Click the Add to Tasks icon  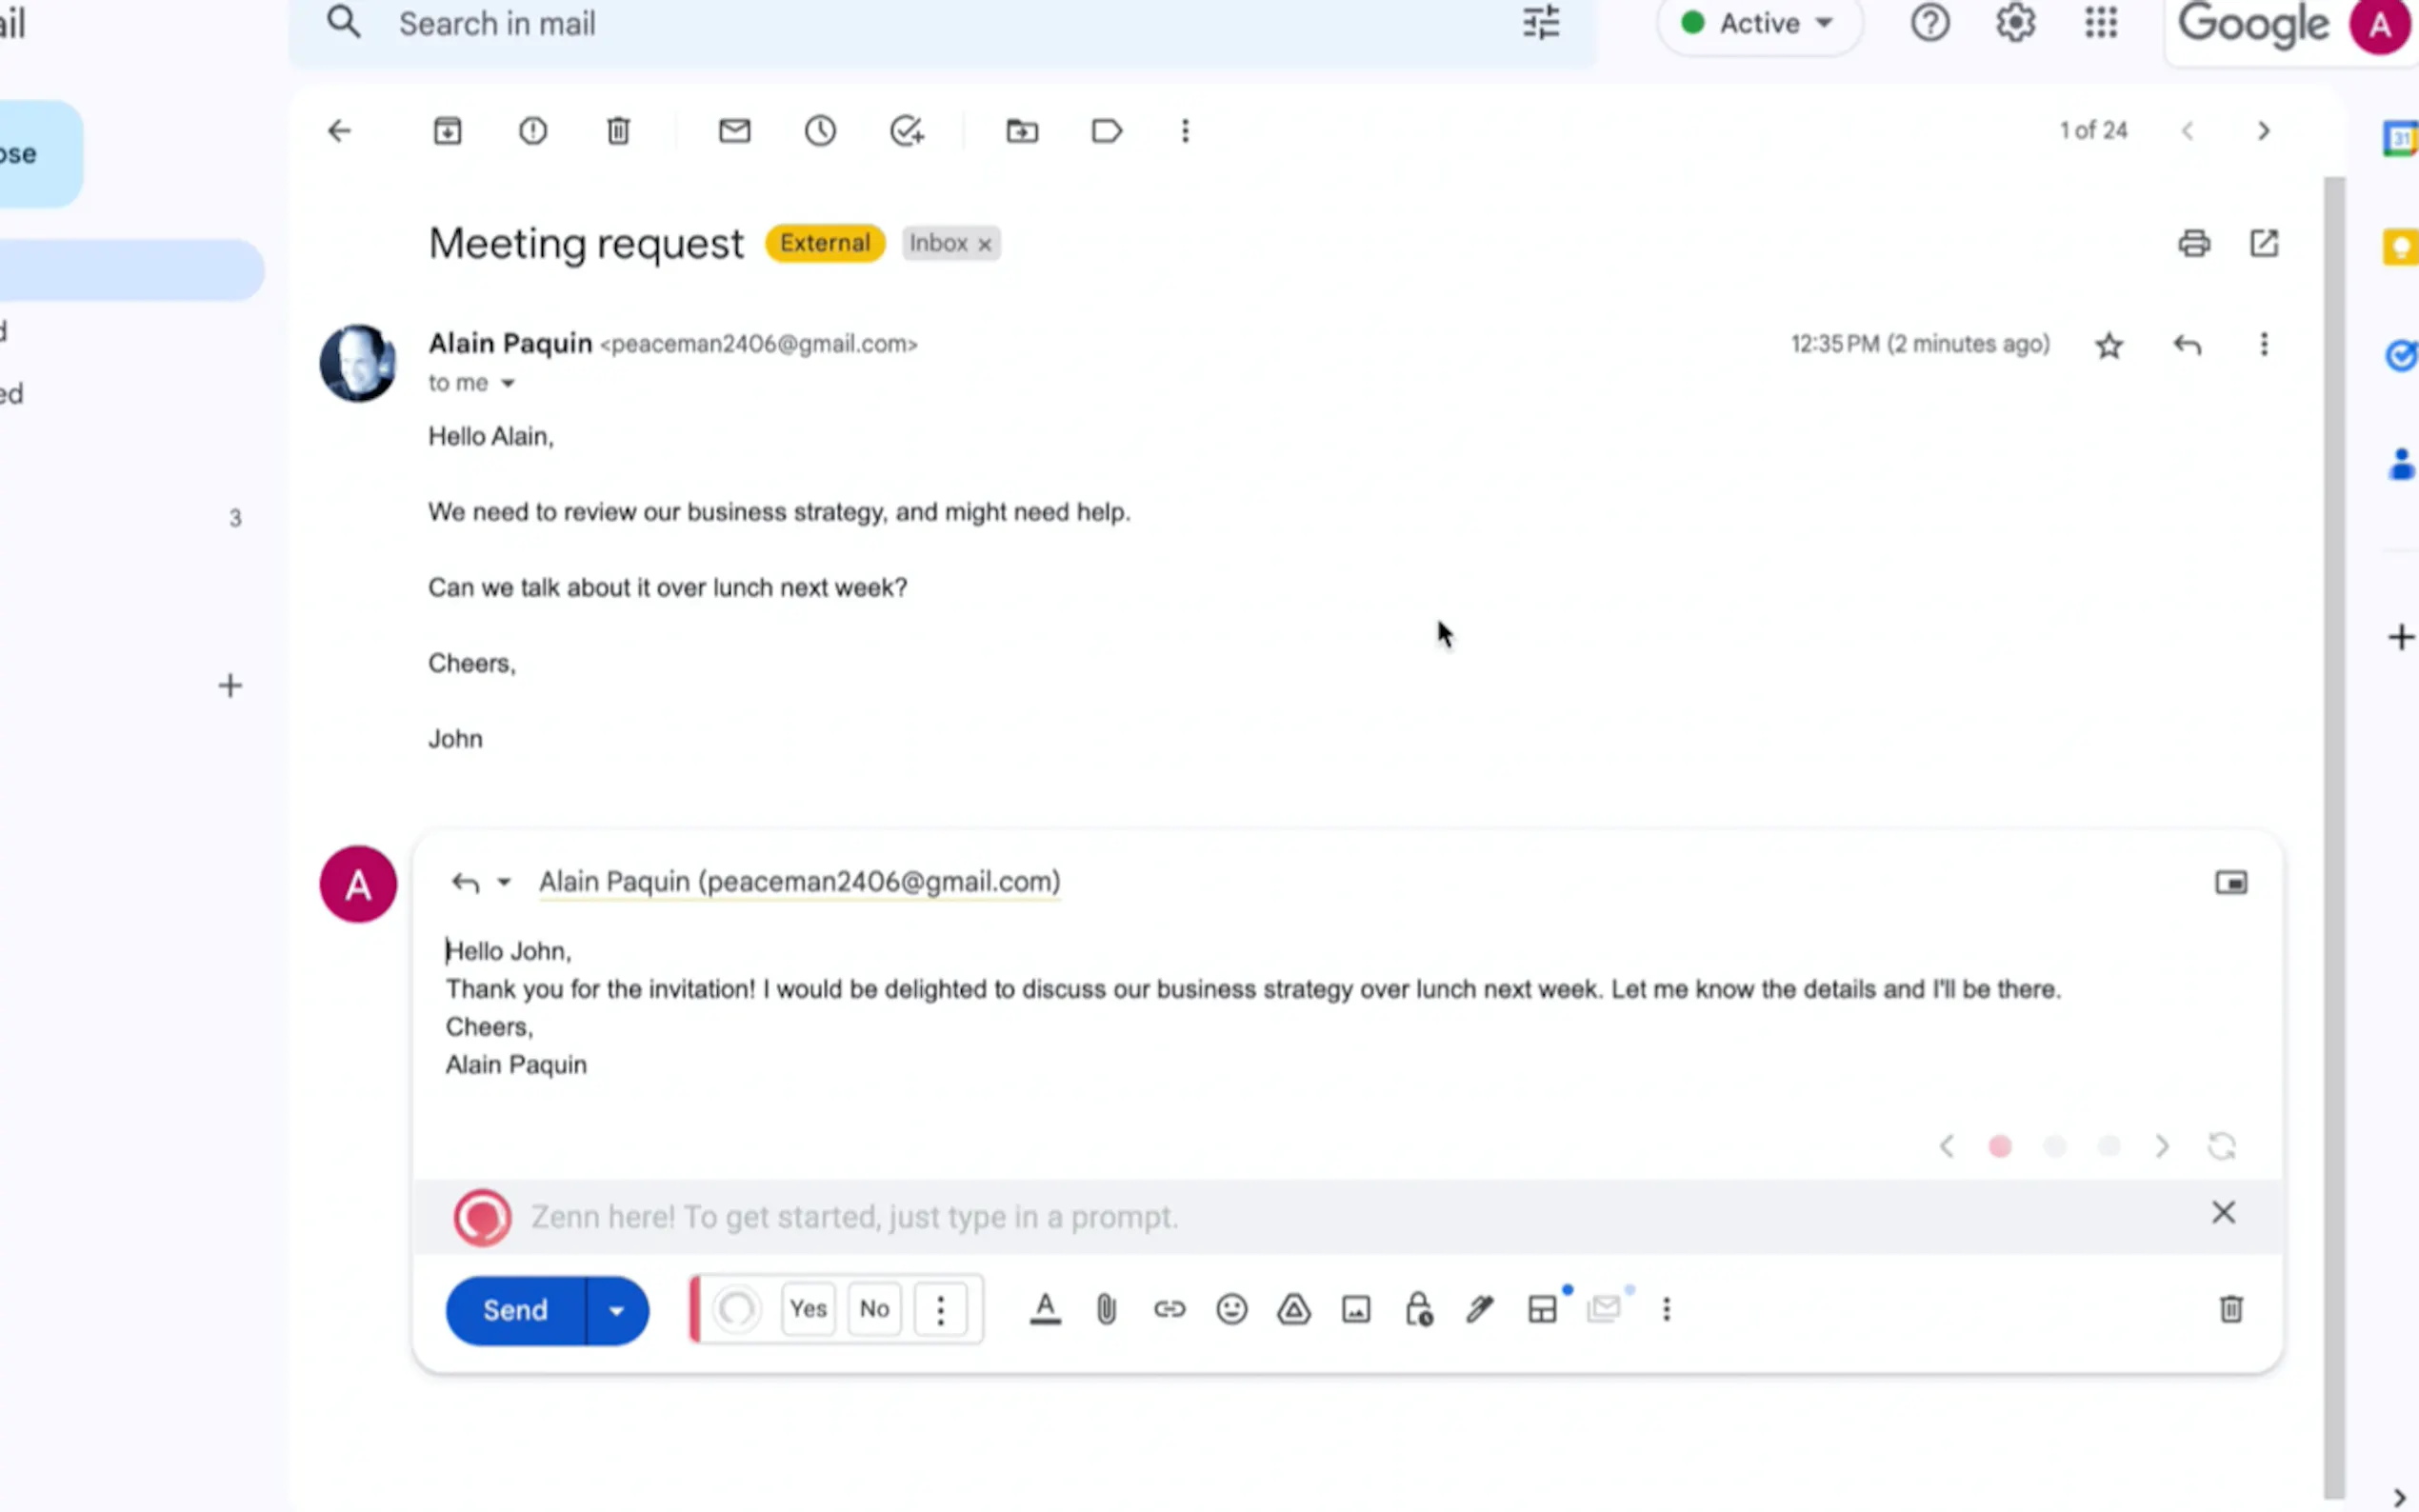click(x=907, y=131)
